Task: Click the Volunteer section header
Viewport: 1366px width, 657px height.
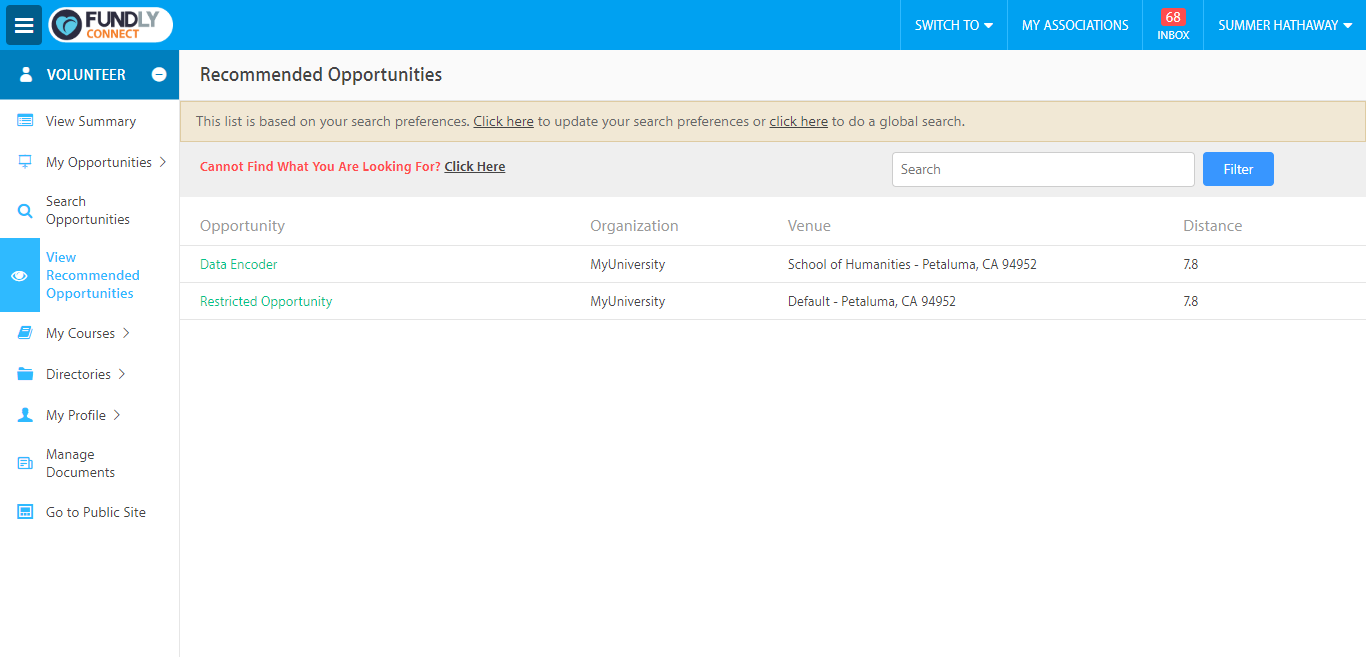Action: 90,75
